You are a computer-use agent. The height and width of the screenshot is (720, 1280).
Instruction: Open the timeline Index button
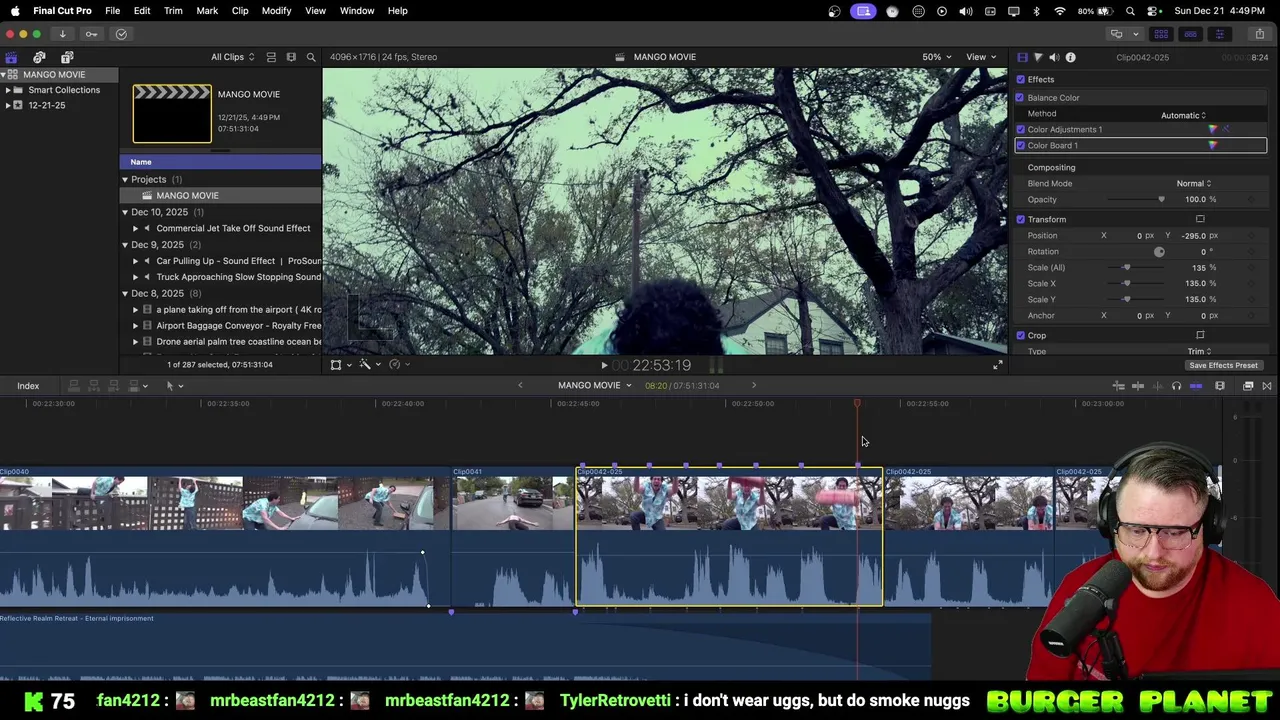[28, 386]
